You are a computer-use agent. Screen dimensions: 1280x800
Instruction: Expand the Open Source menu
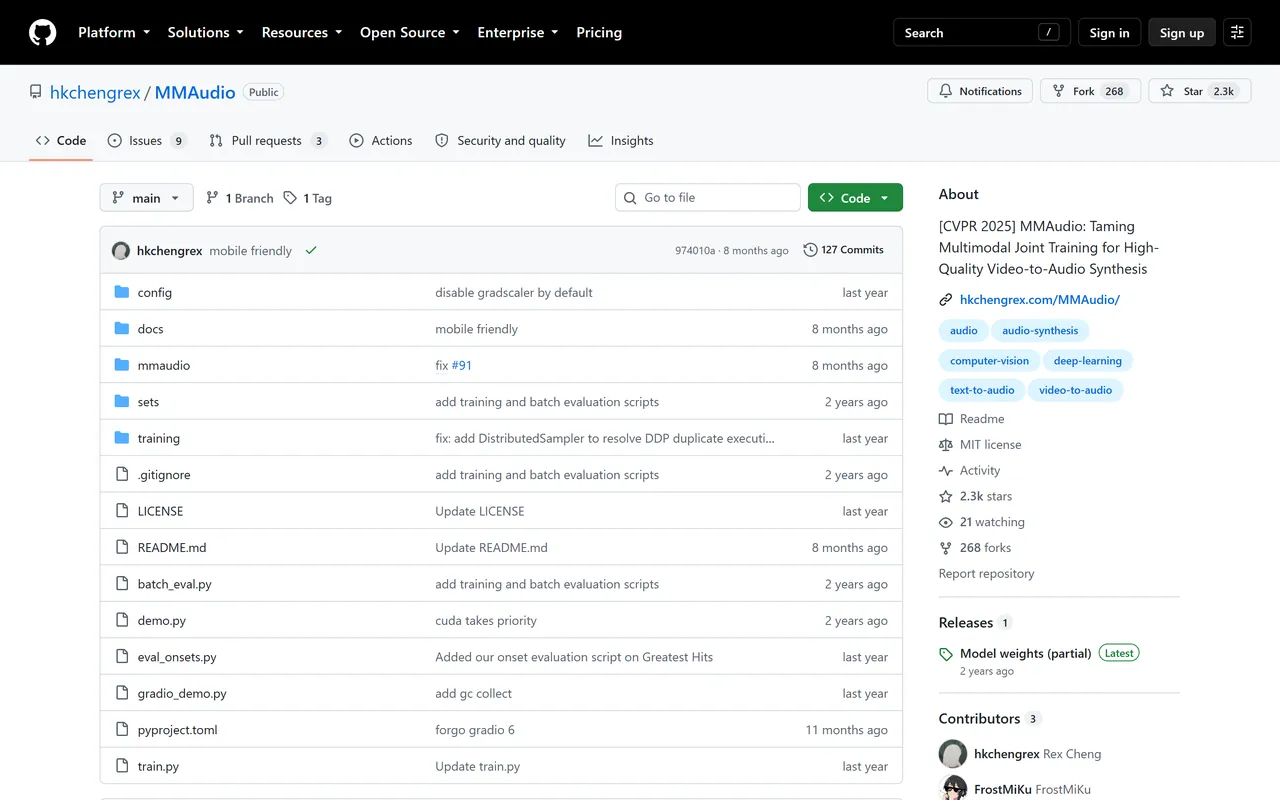click(x=410, y=33)
